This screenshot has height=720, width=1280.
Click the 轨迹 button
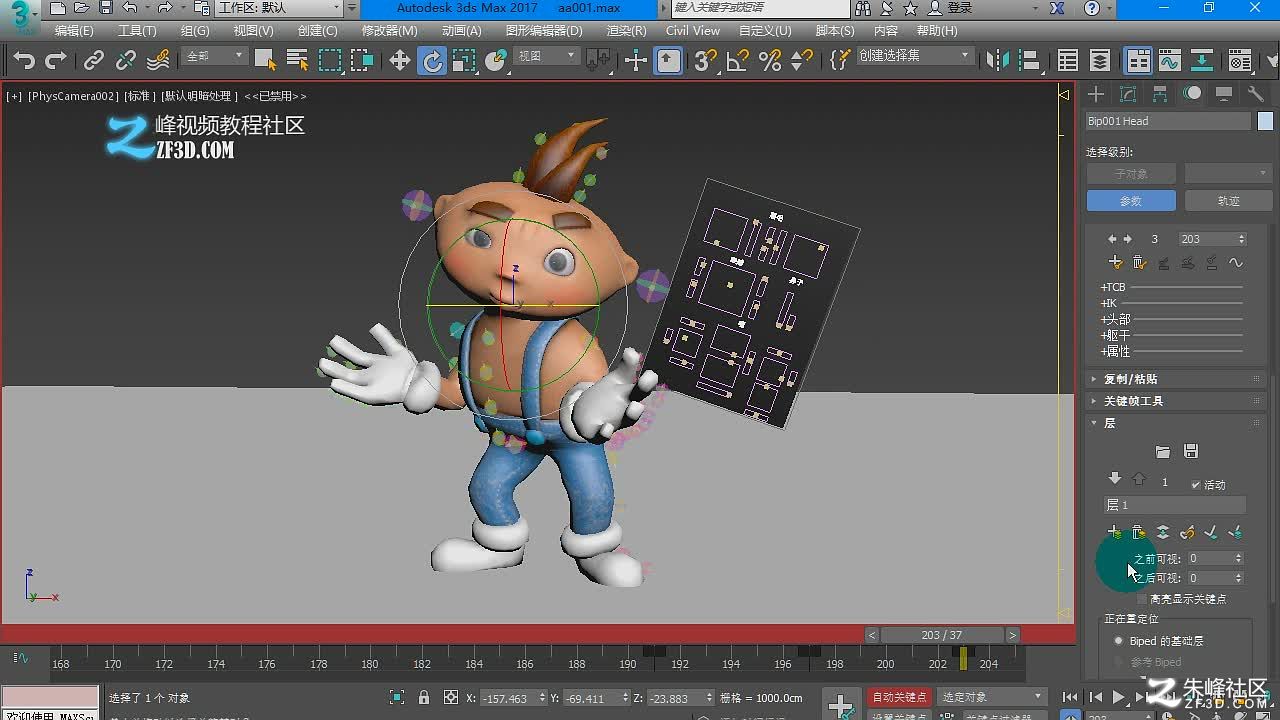point(1228,201)
